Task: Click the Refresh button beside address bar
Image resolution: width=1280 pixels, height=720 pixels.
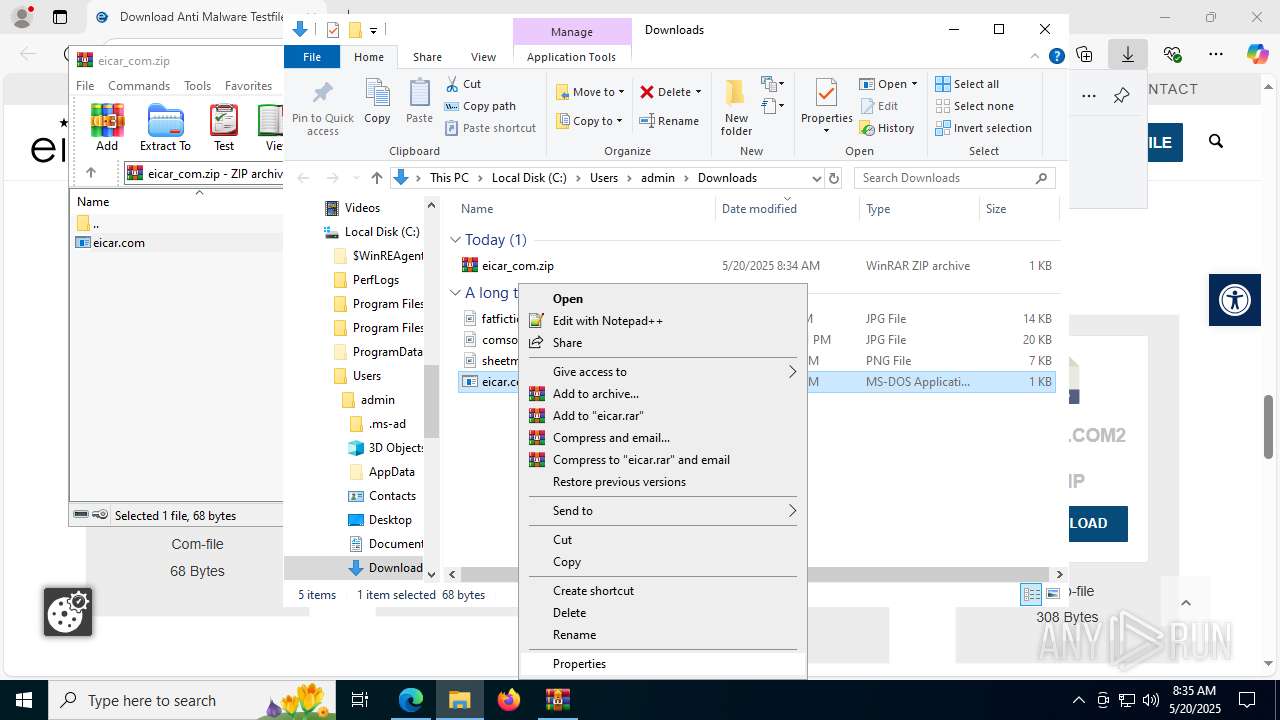Action: [x=835, y=178]
